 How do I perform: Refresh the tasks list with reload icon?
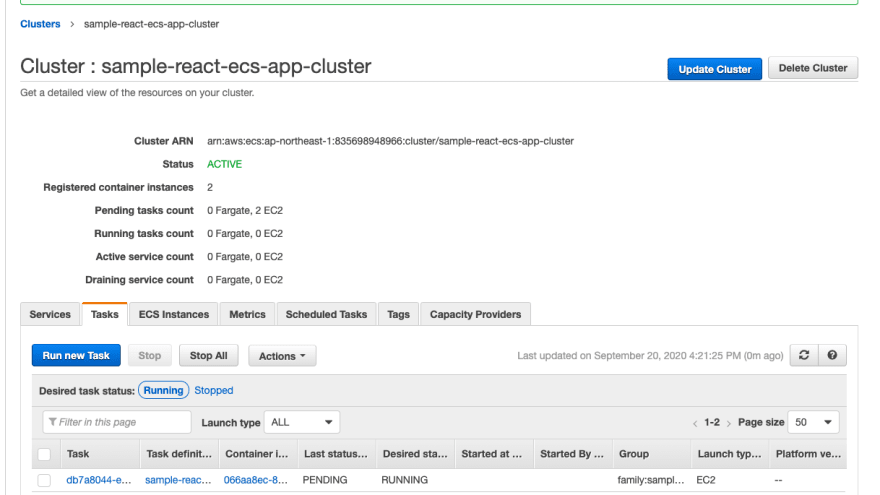pos(804,355)
